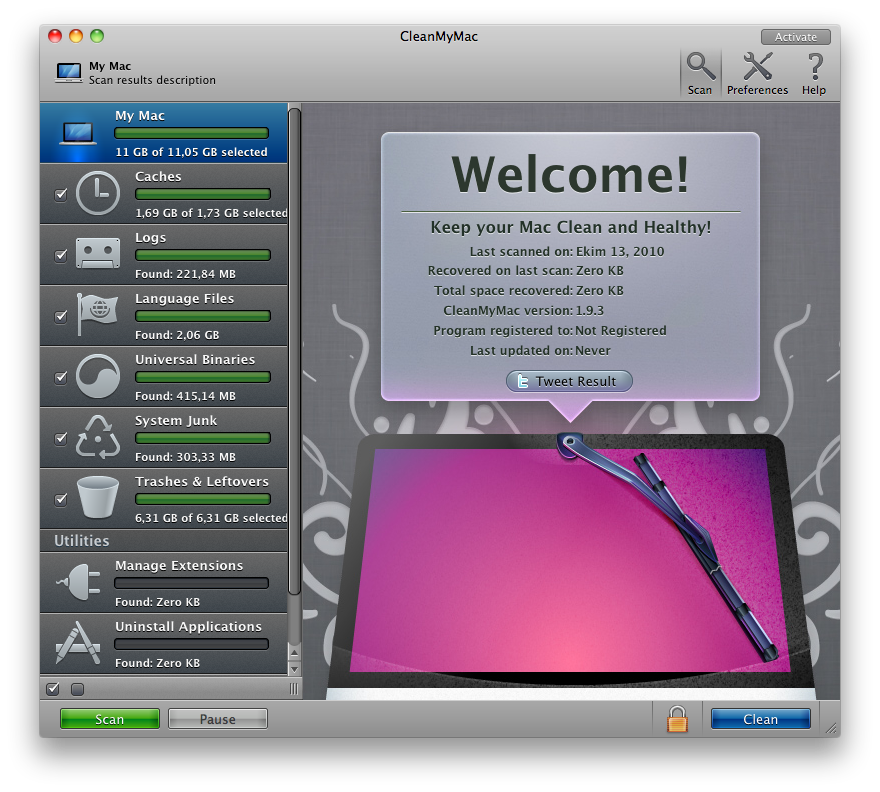Screen dimensions: 880x792
Task: Click the Tweet Result button
Action: pos(569,381)
